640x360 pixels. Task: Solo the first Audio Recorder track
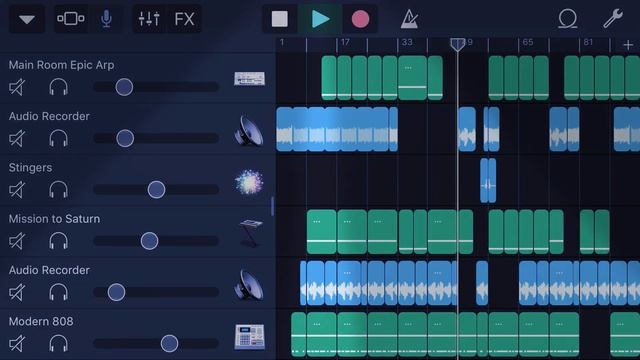58,138
